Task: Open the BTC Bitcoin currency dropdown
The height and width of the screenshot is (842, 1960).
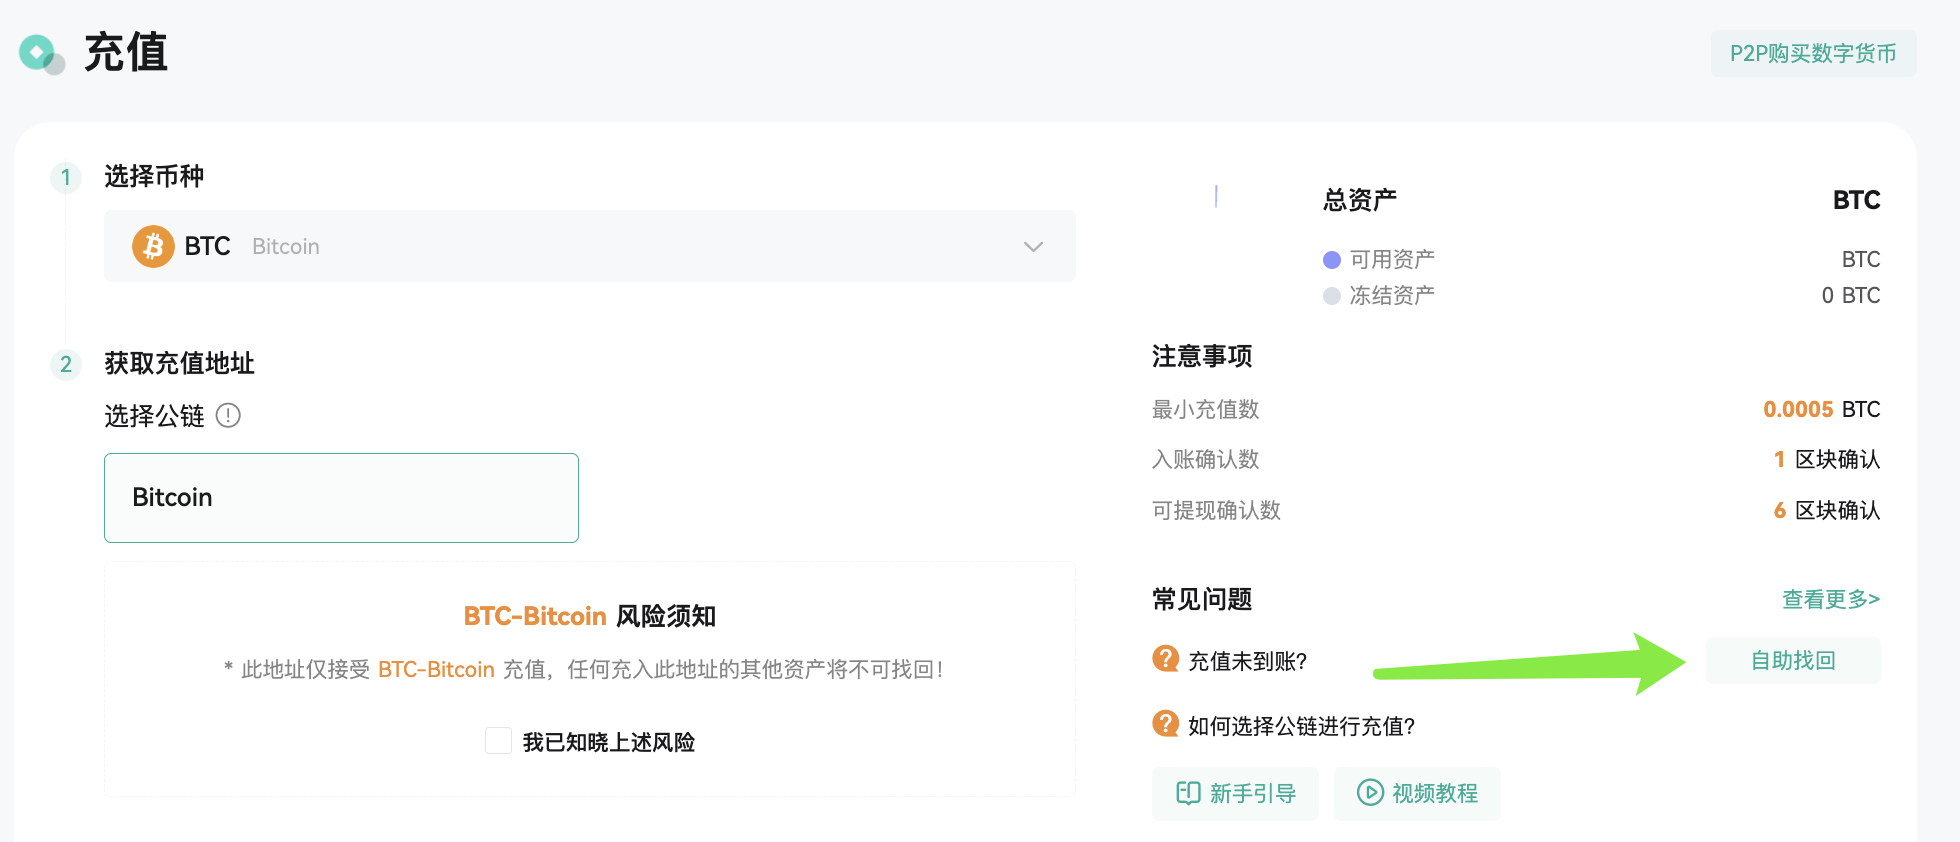Action: 590,246
